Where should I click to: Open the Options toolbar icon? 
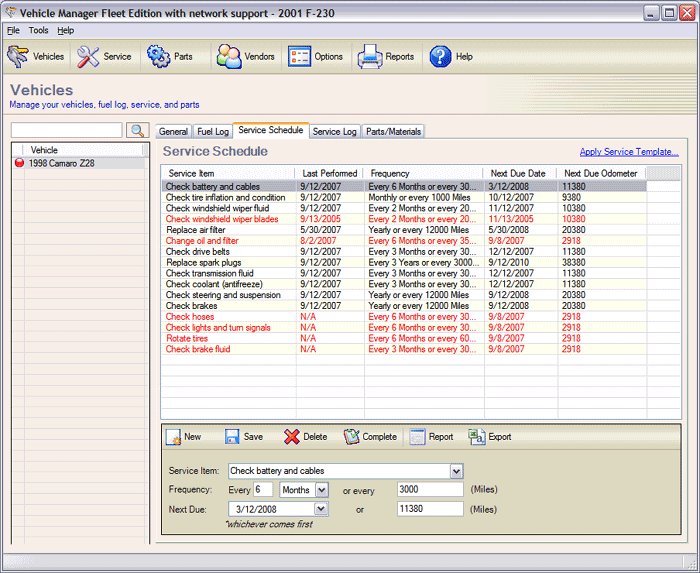coord(315,56)
